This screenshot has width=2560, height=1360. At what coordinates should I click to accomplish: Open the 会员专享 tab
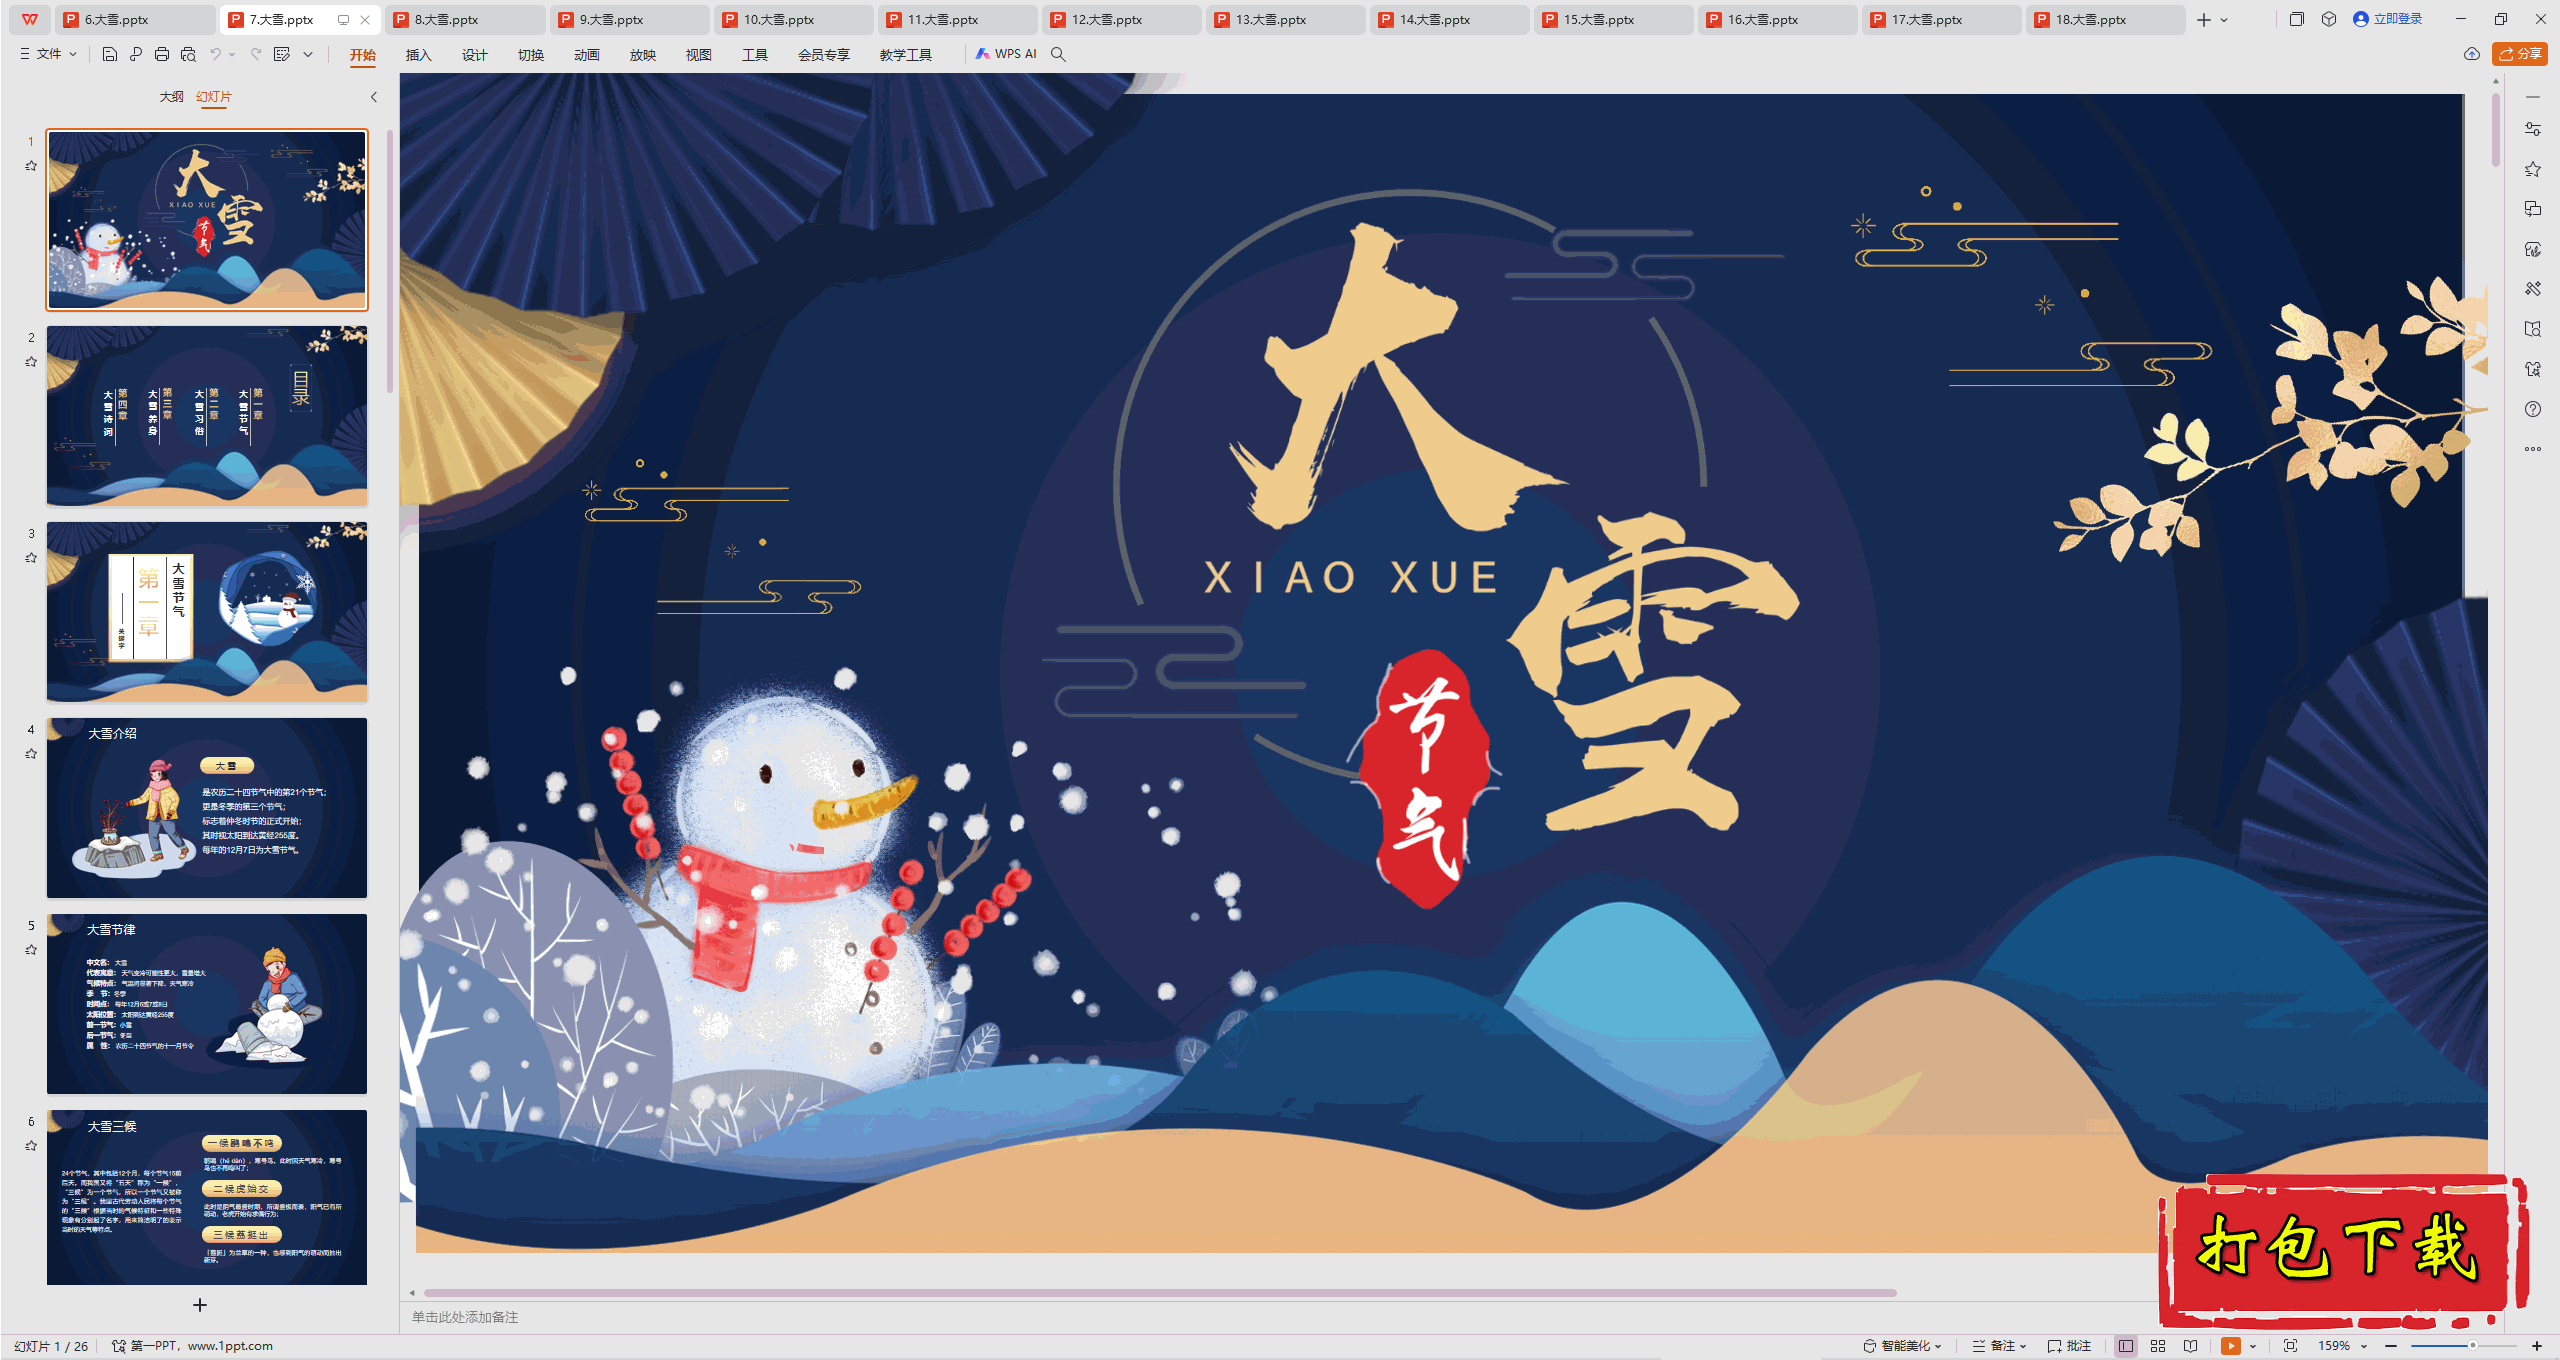pyautogui.click(x=823, y=55)
